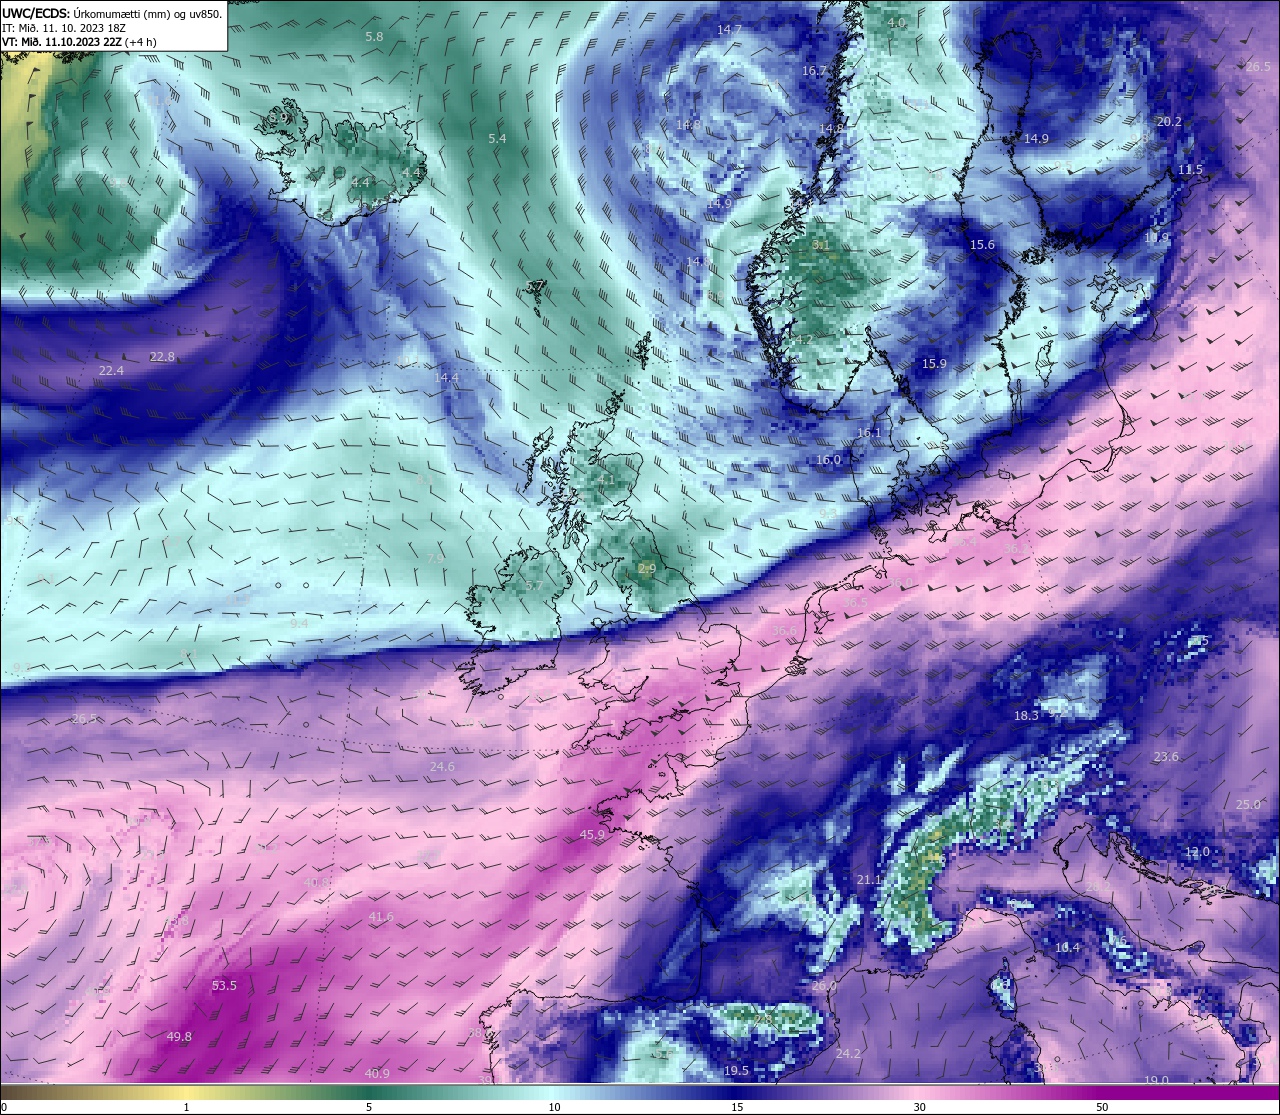Click the 22.8 value label

[162, 357]
